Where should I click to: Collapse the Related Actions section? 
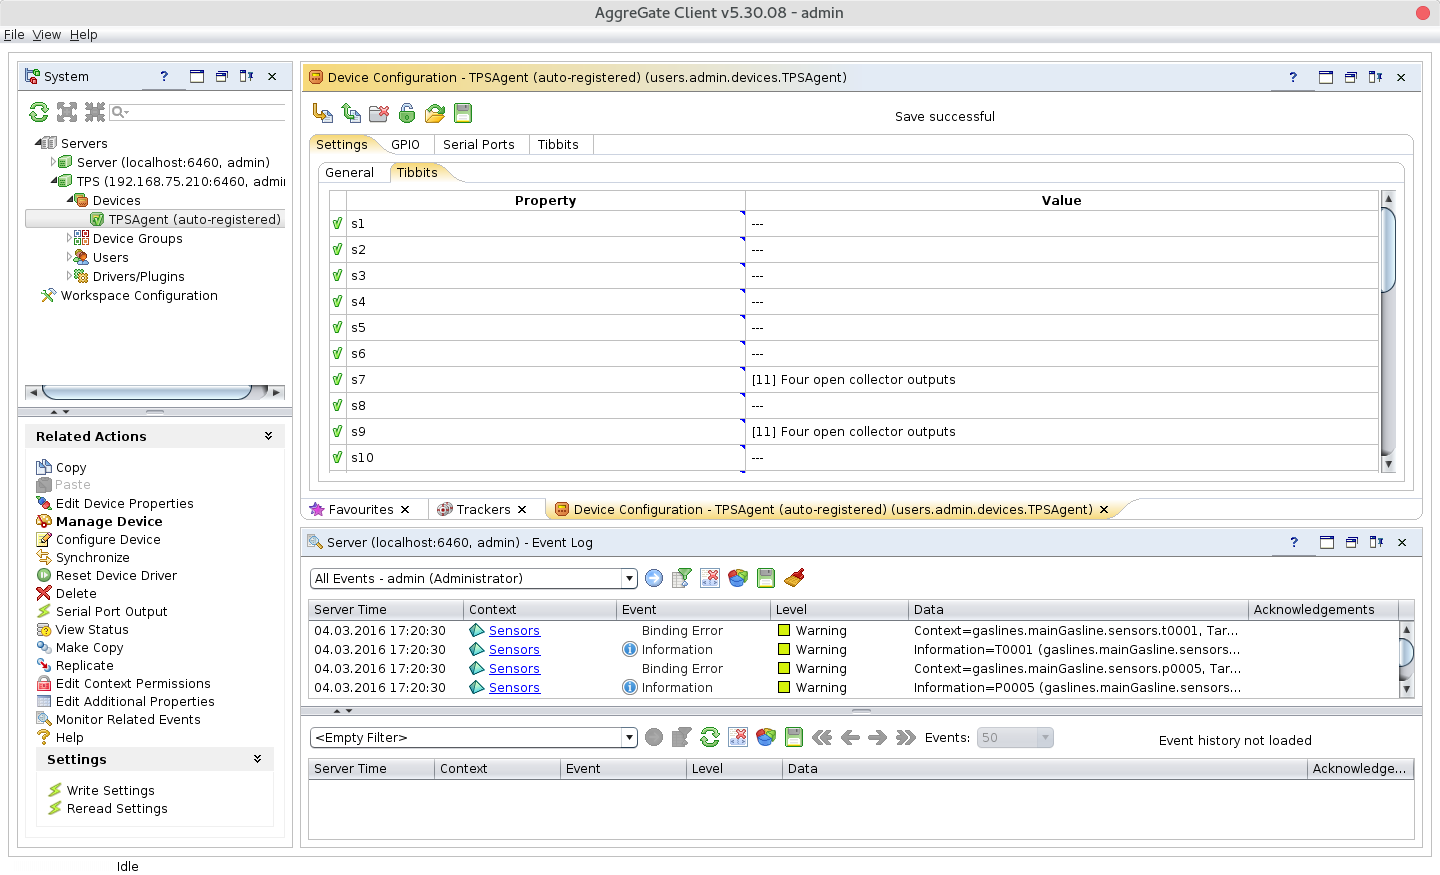click(268, 436)
